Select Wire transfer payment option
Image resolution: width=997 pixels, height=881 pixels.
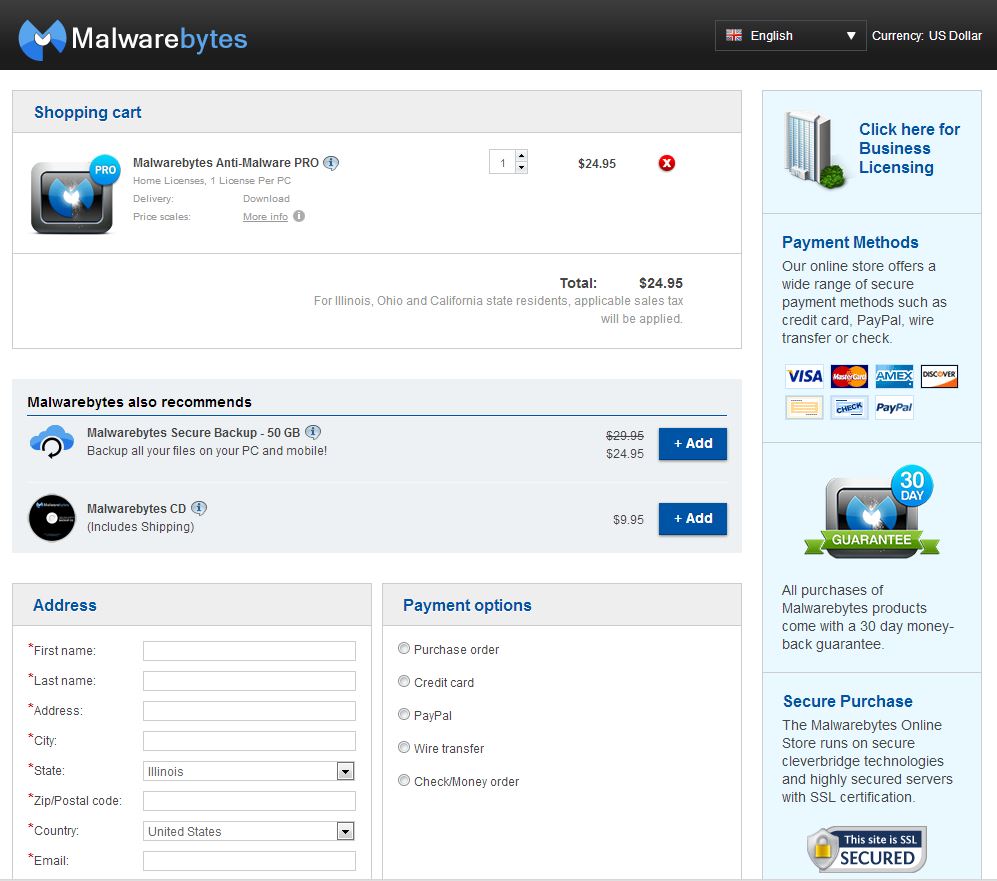[404, 748]
